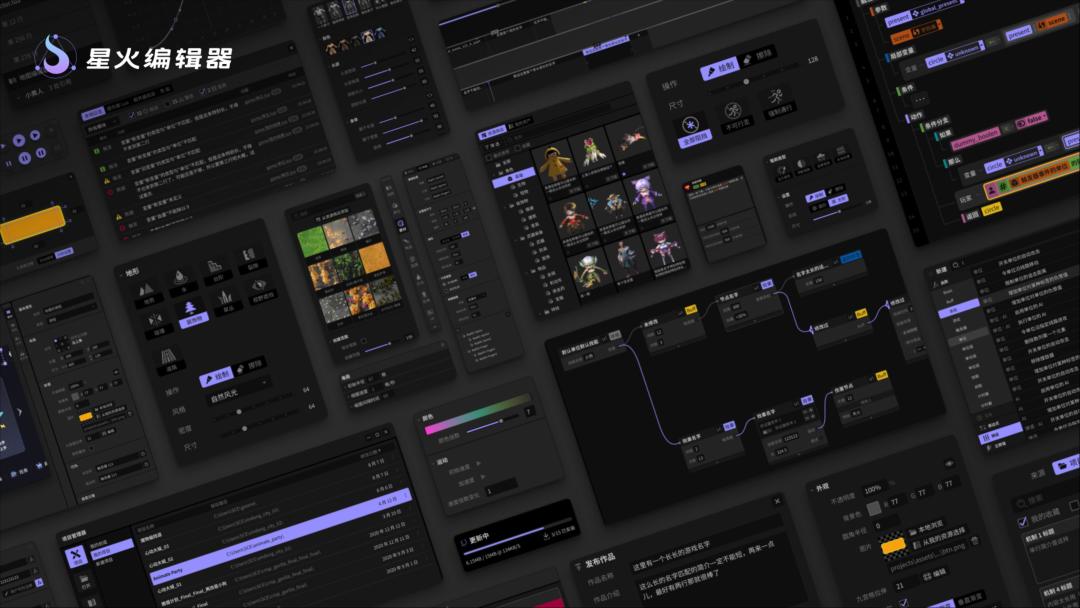Click the question mark button in 颜色 panel
Screen dimensions: 1080x608
click(529, 412)
